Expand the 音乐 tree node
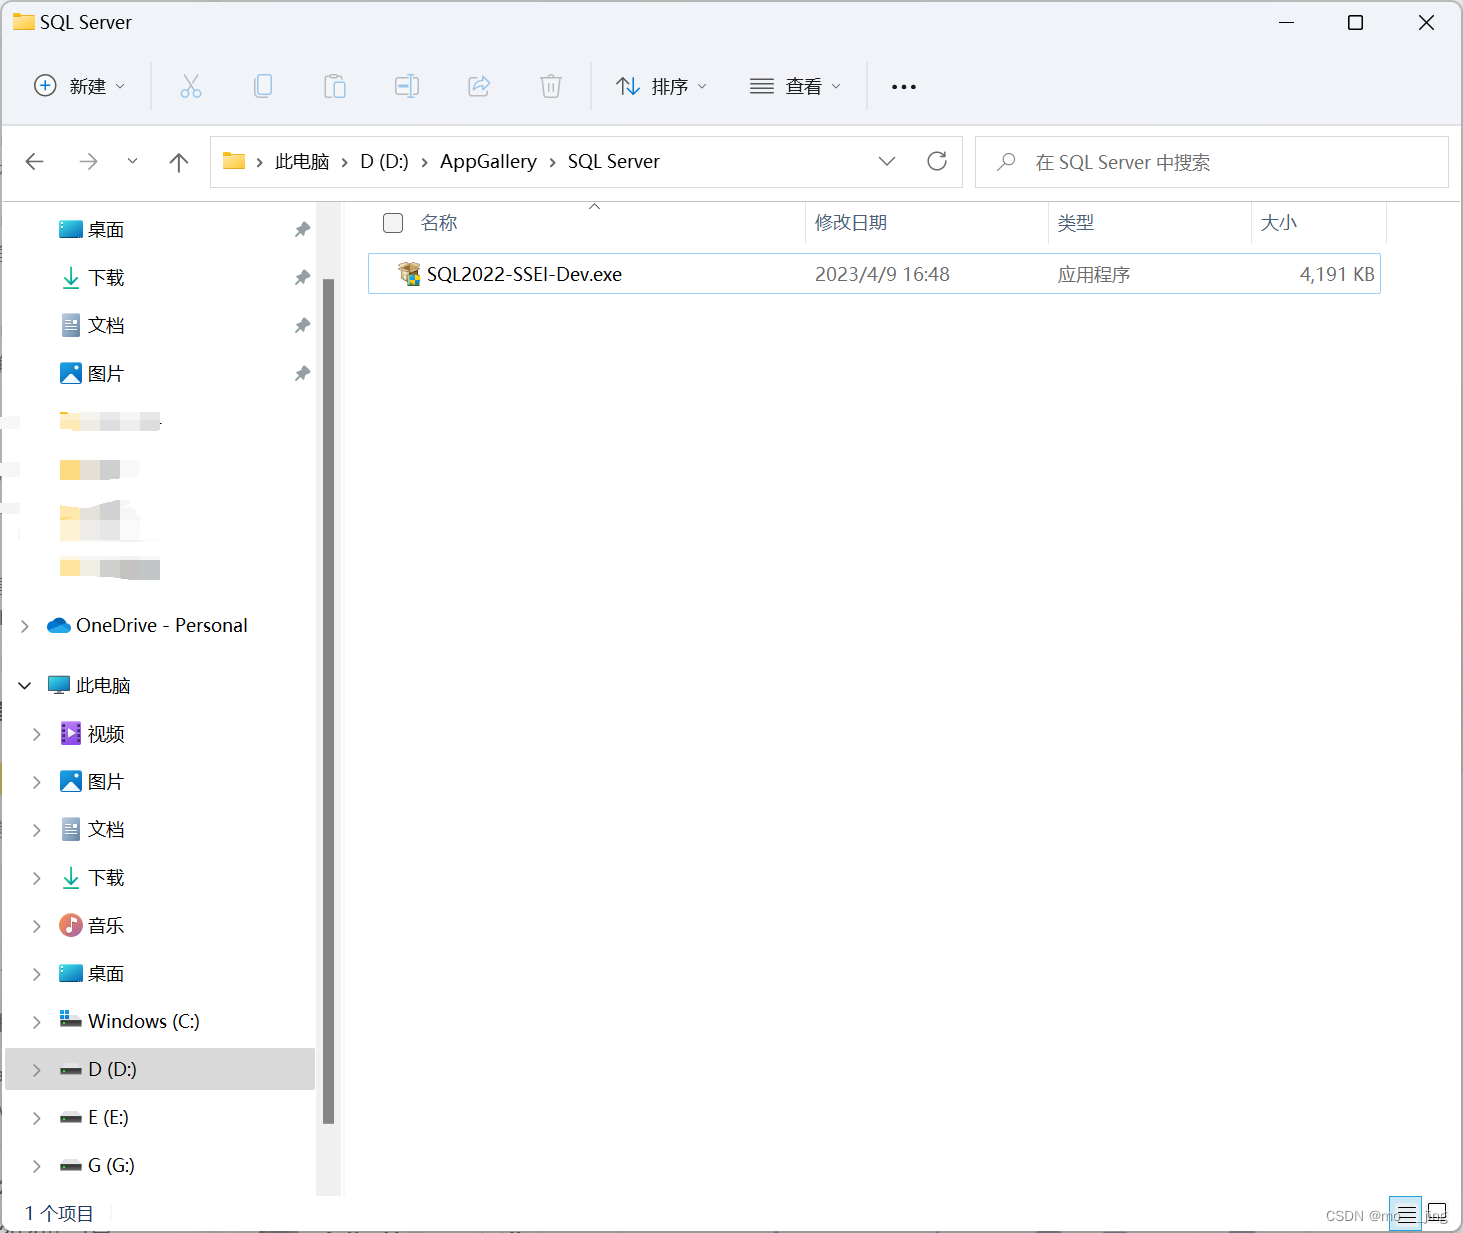The width and height of the screenshot is (1463, 1233). [x=37, y=926]
